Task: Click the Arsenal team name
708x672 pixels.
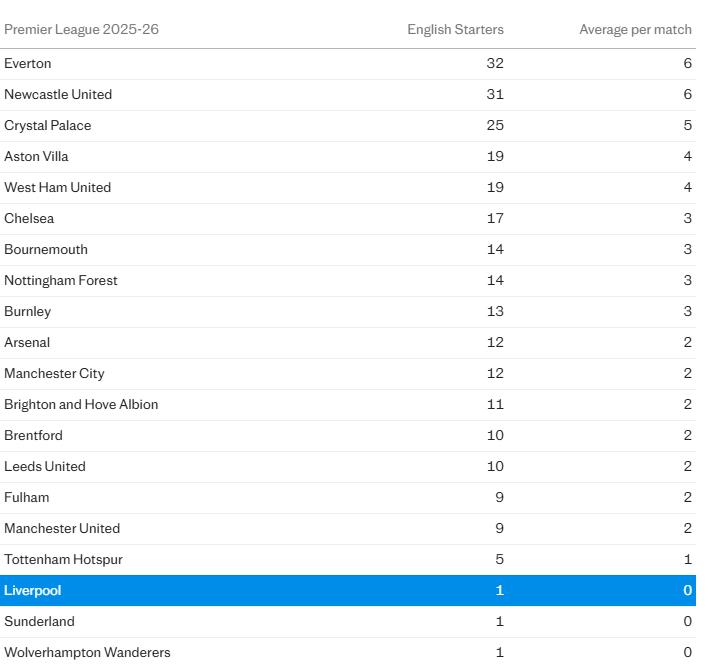Action: tap(27, 342)
